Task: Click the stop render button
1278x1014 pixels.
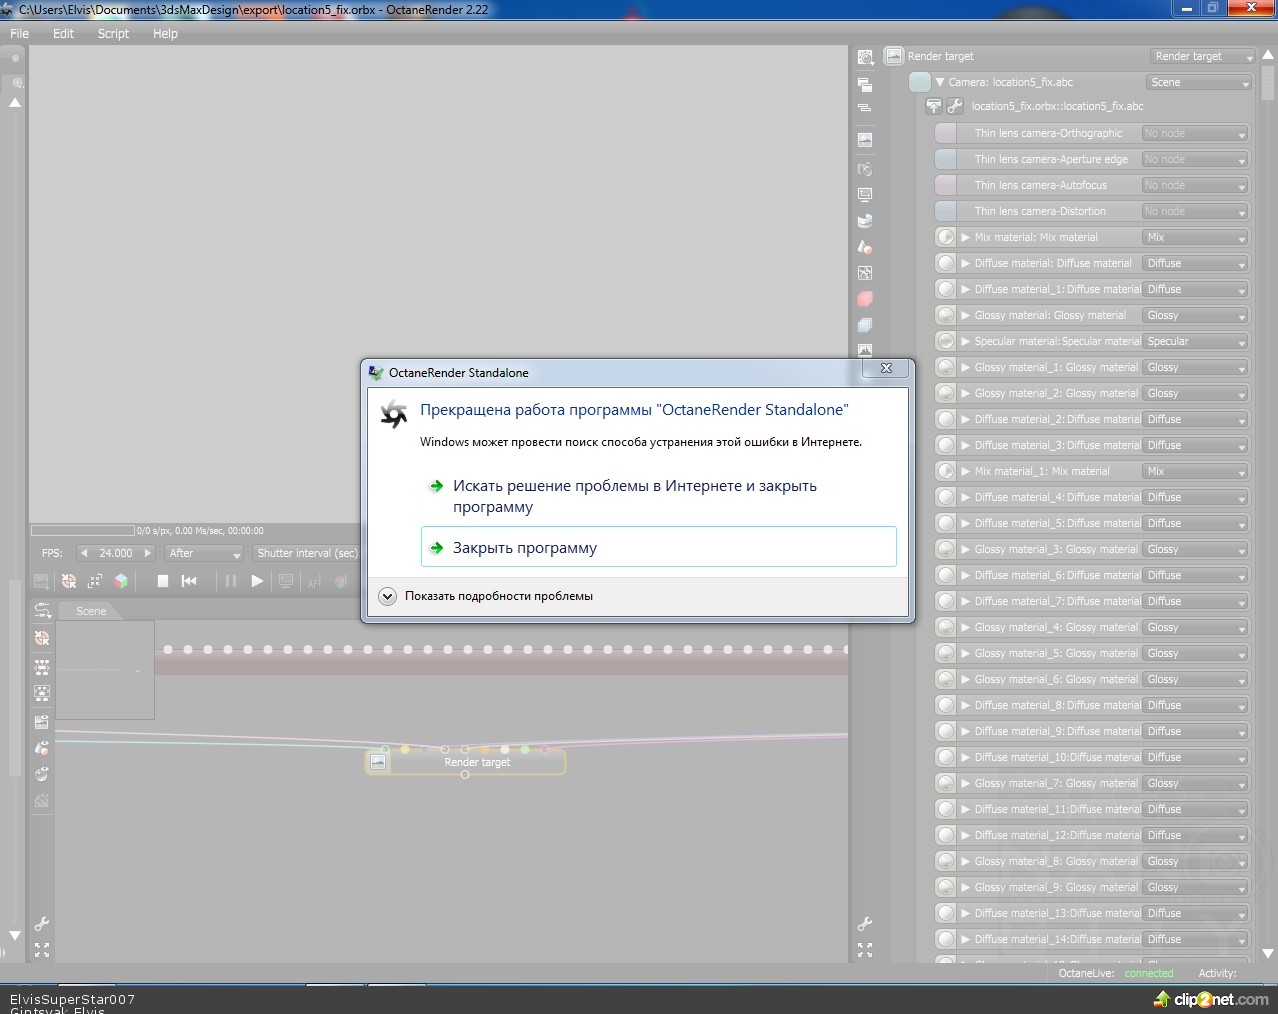Action: [x=162, y=581]
